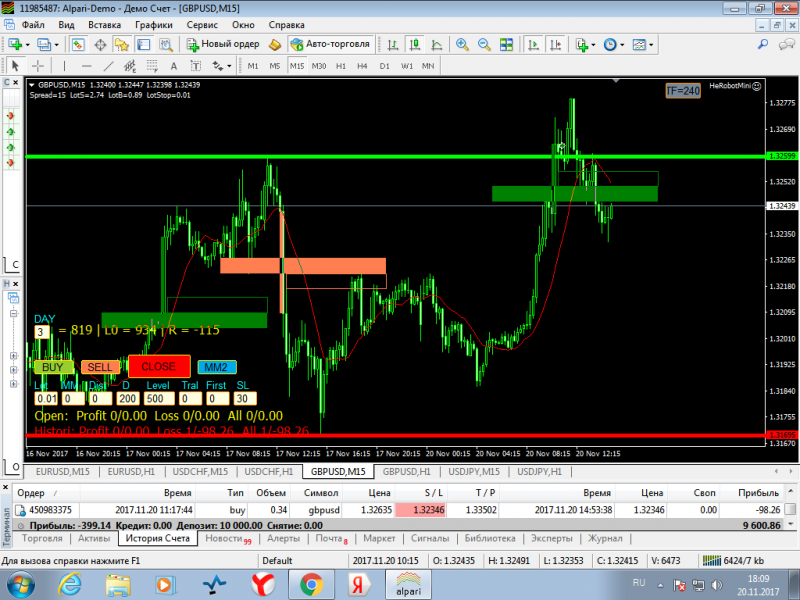The image size is (800, 600).
Task: Select the vertical line drawing tool
Action: [64, 66]
